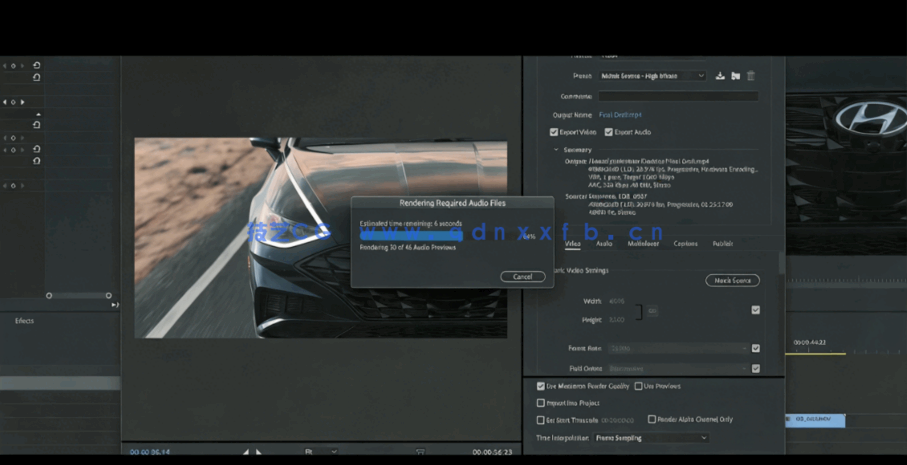Click the Match Source button
Image resolution: width=907 pixels, height=465 pixels.
click(732, 281)
